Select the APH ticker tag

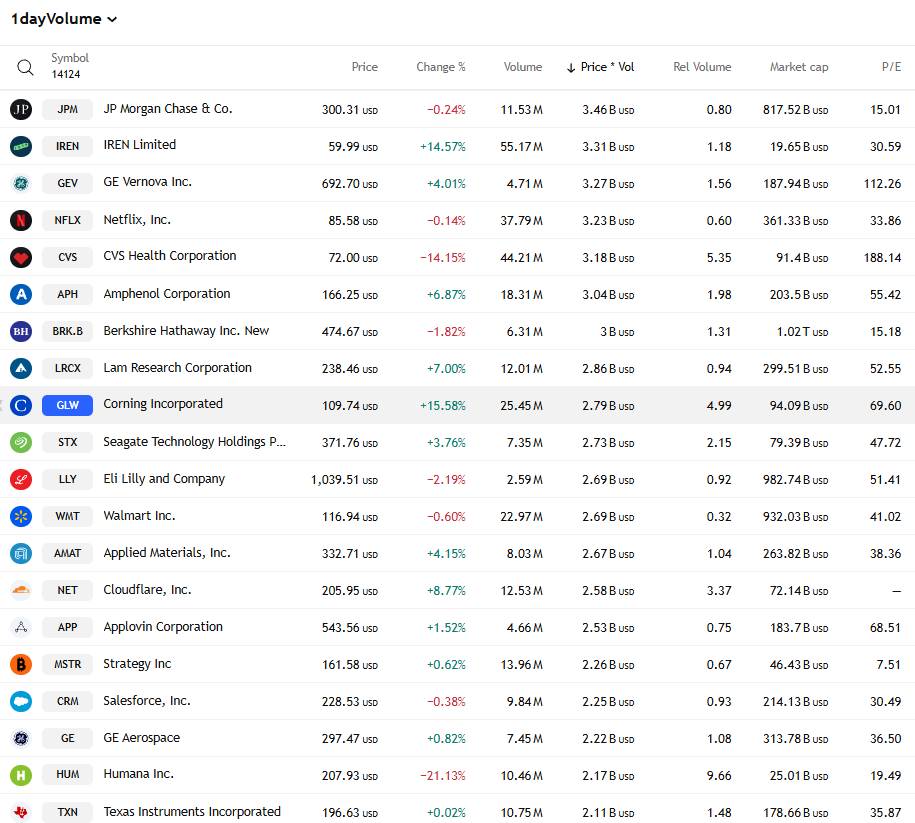(x=68, y=294)
